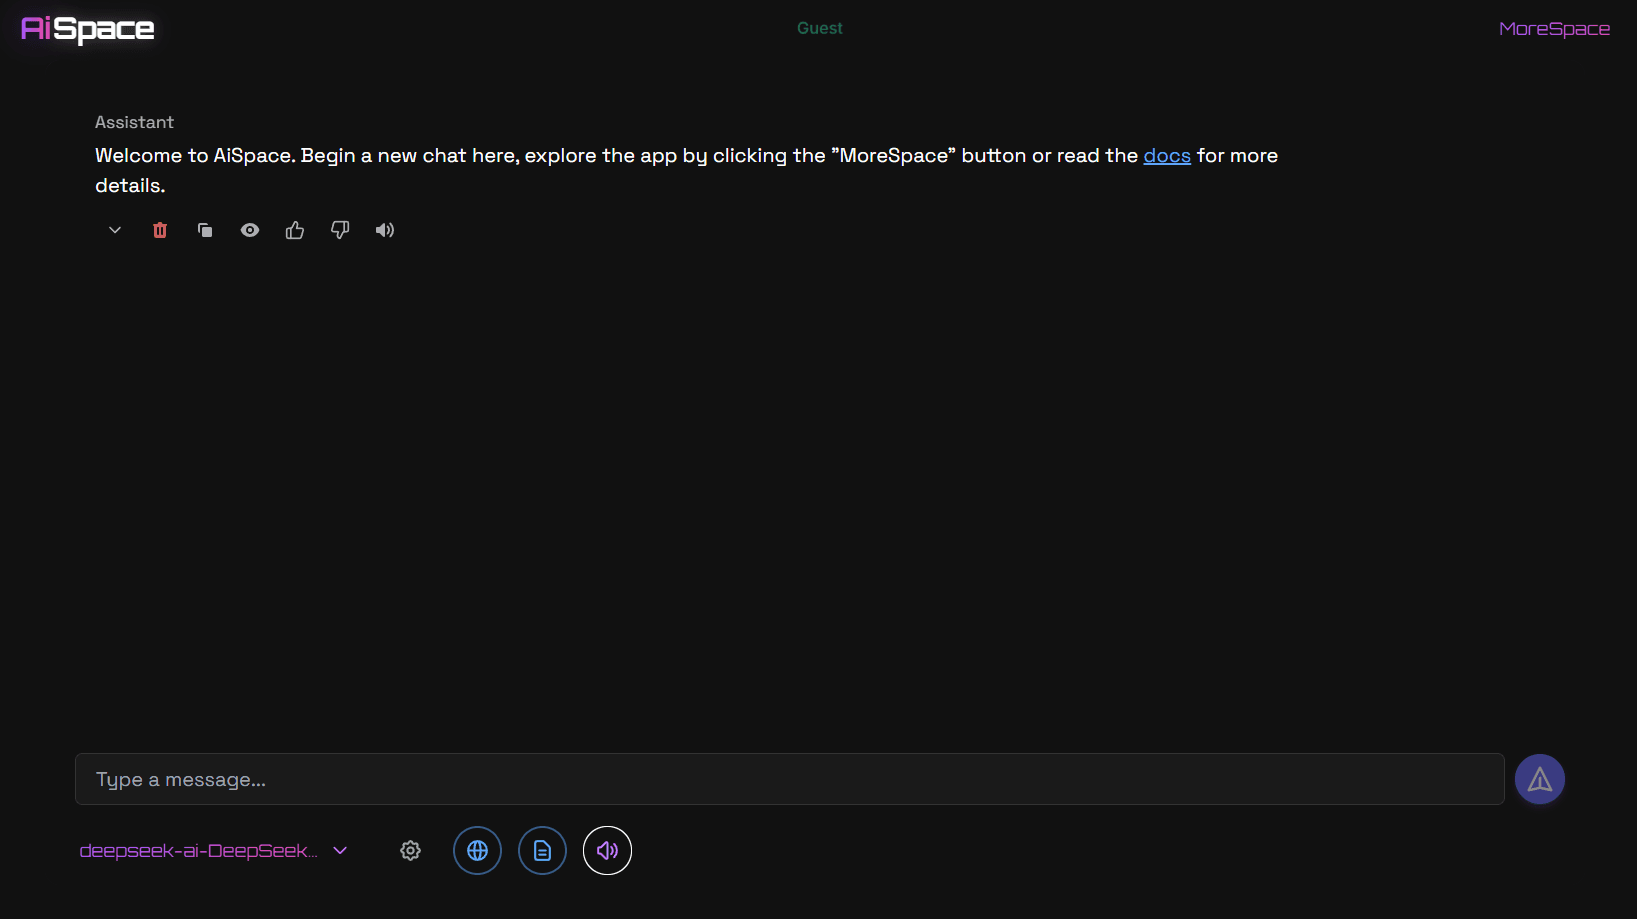Toggle web search globe button
The width and height of the screenshot is (1637, 919).
point(477,851)
